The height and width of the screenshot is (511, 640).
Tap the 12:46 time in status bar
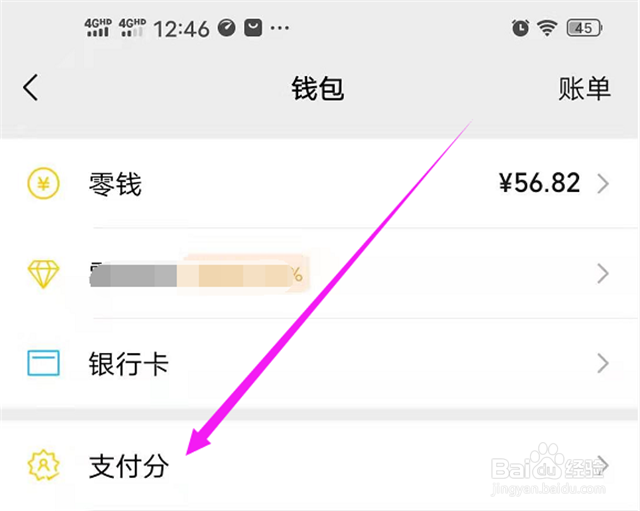coord(181,28)
